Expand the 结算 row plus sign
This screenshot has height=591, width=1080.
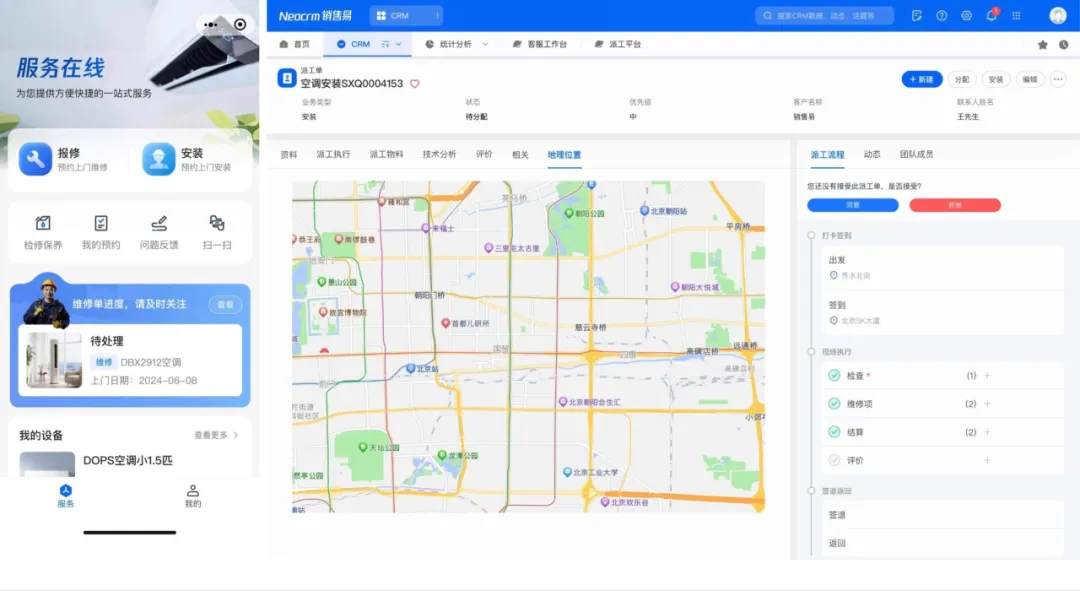[x=987, y=432]
